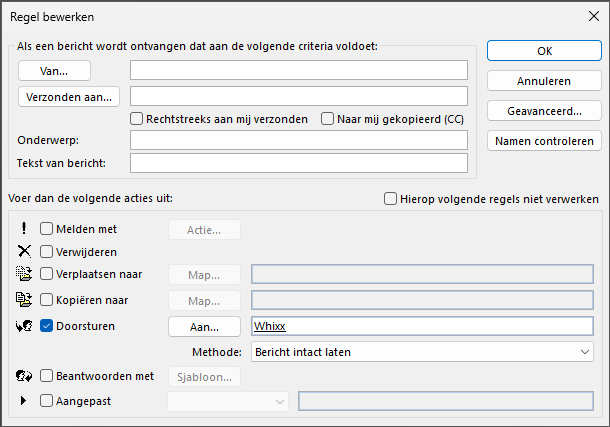
Task: Tick Rechtstreeks aan mij verzonden
Action: click(x=137, y=119)
